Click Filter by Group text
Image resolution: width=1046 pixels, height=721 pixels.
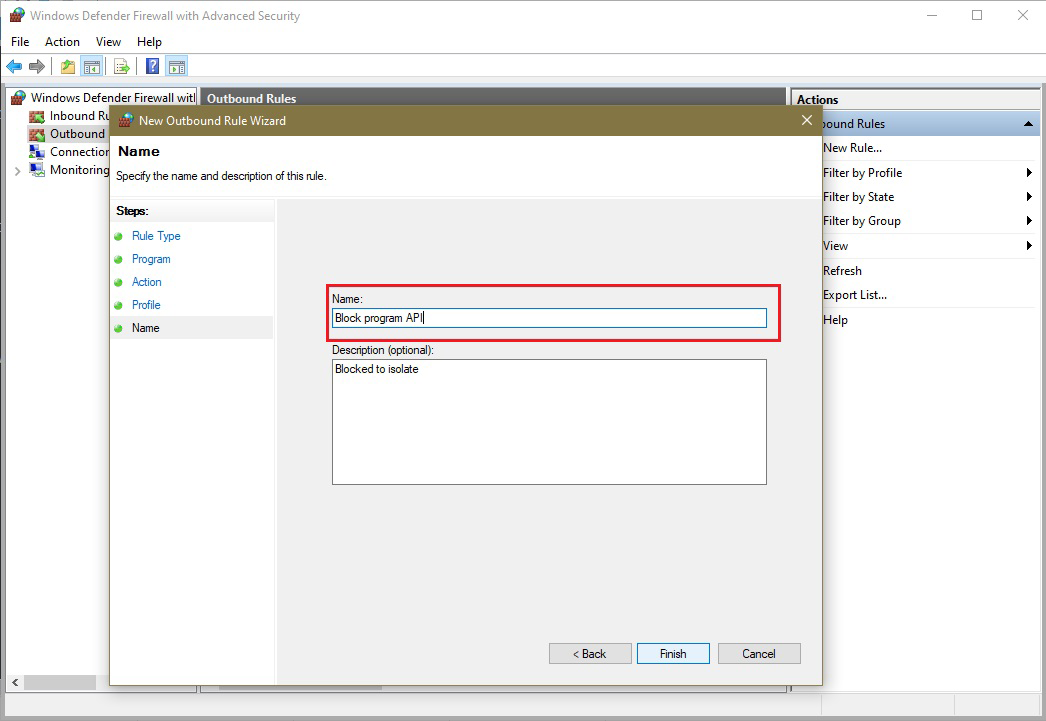coord(861,221)
